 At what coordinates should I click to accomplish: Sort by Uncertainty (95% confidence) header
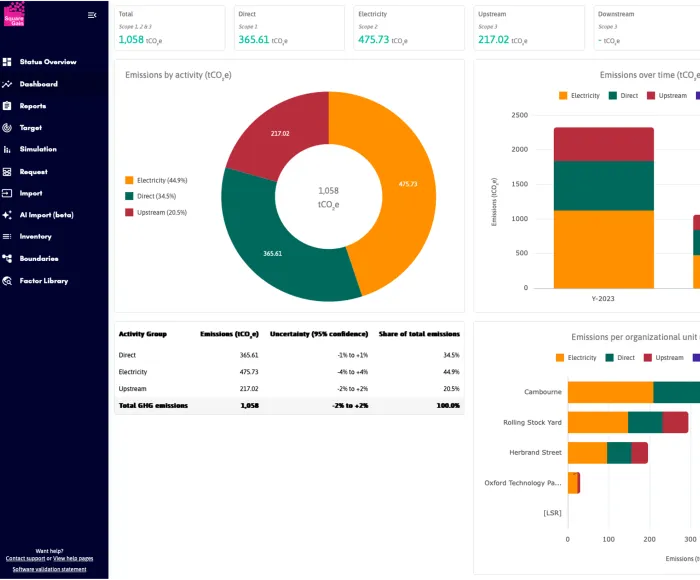tap(319, 334)
